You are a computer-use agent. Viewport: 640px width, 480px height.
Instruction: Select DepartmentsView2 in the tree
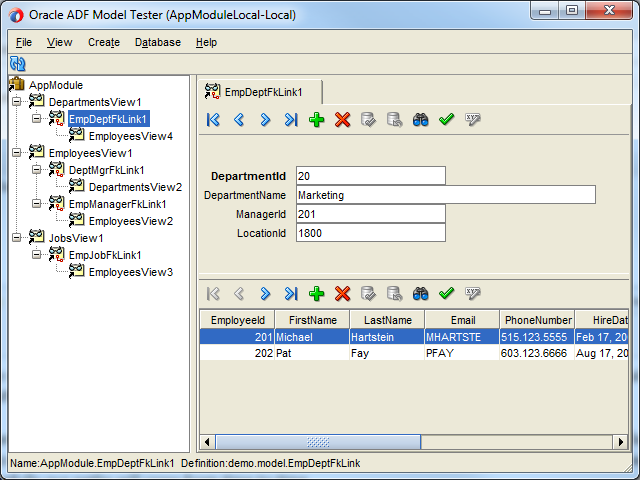click(135, 187)
